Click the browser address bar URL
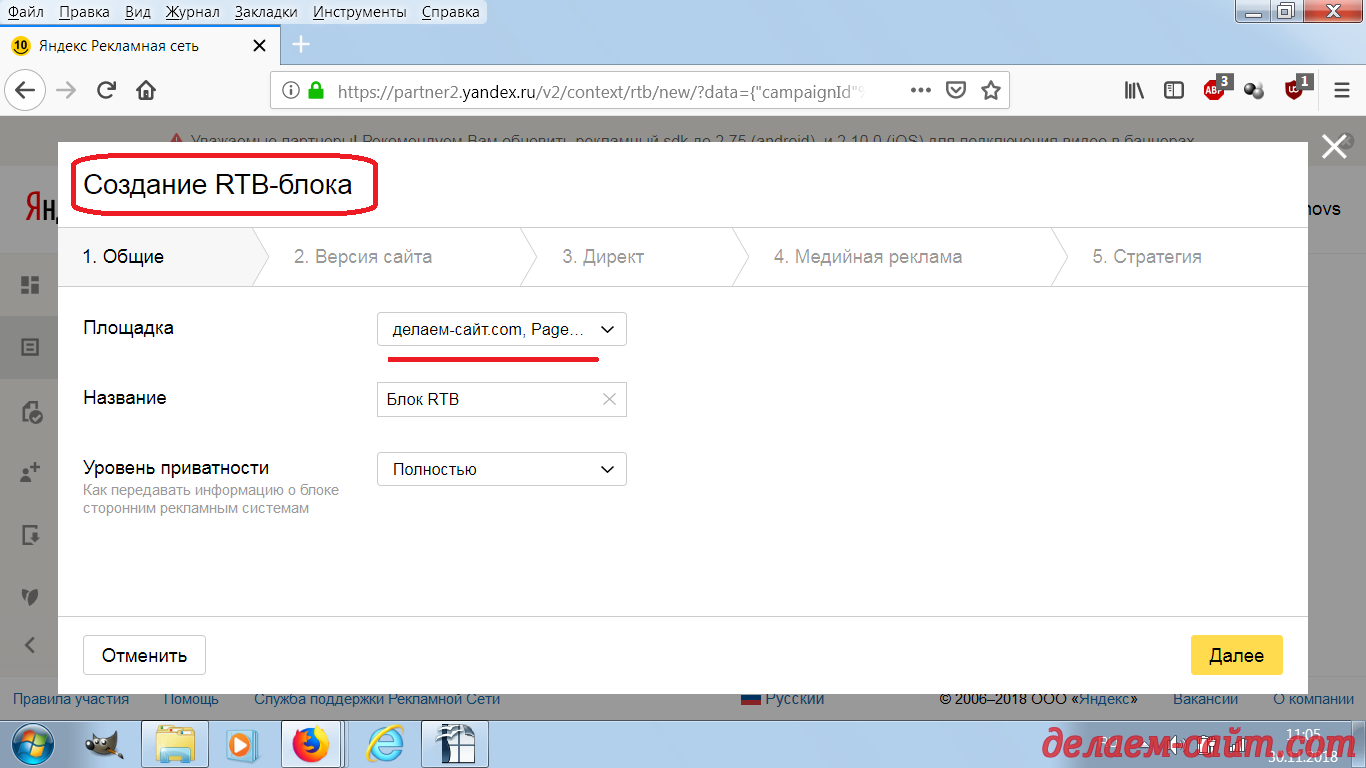This screenshot has height=768, width=1366. 600,90
